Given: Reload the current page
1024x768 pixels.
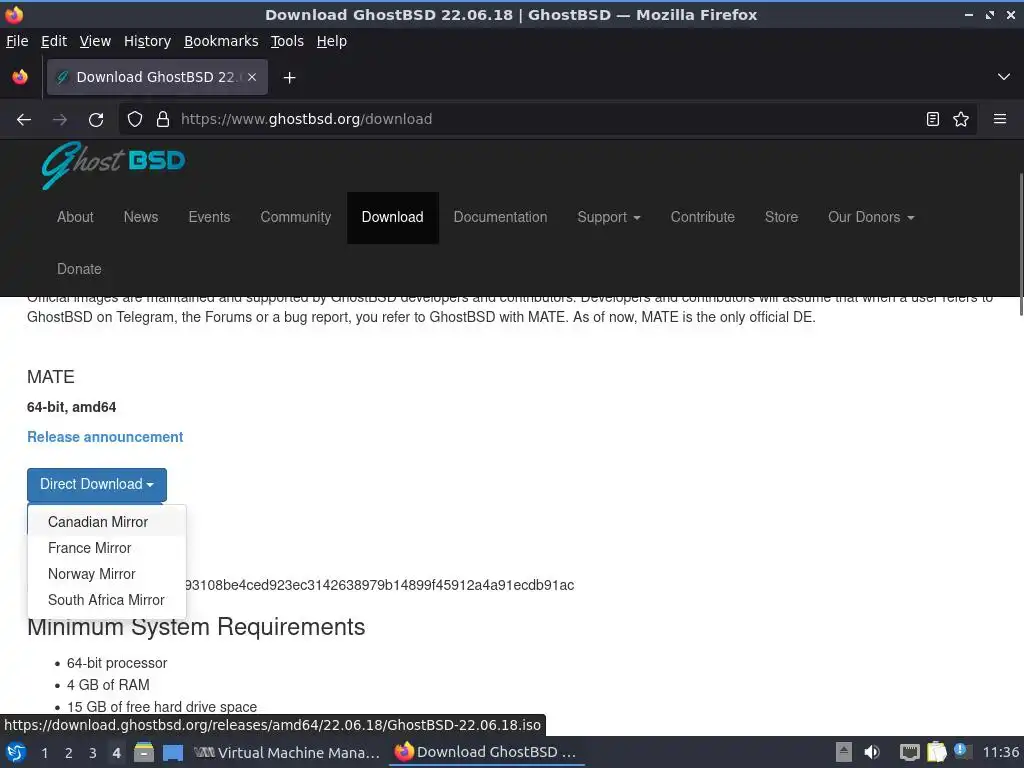Looking at the screenshot, I should (x=96, y=120).
